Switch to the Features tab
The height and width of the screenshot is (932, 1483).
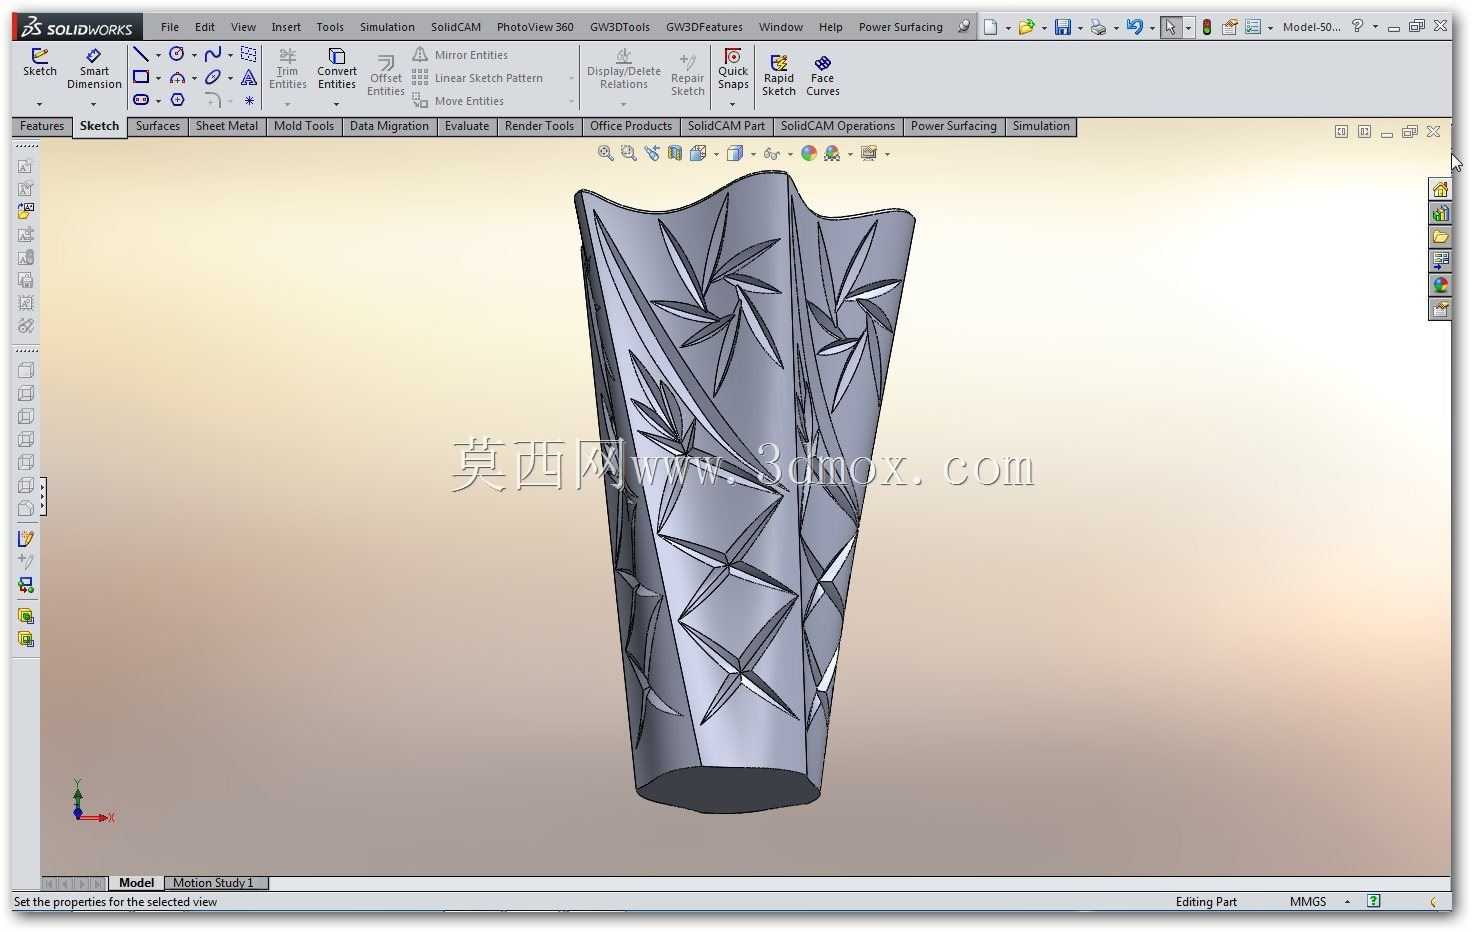point(42,126)
